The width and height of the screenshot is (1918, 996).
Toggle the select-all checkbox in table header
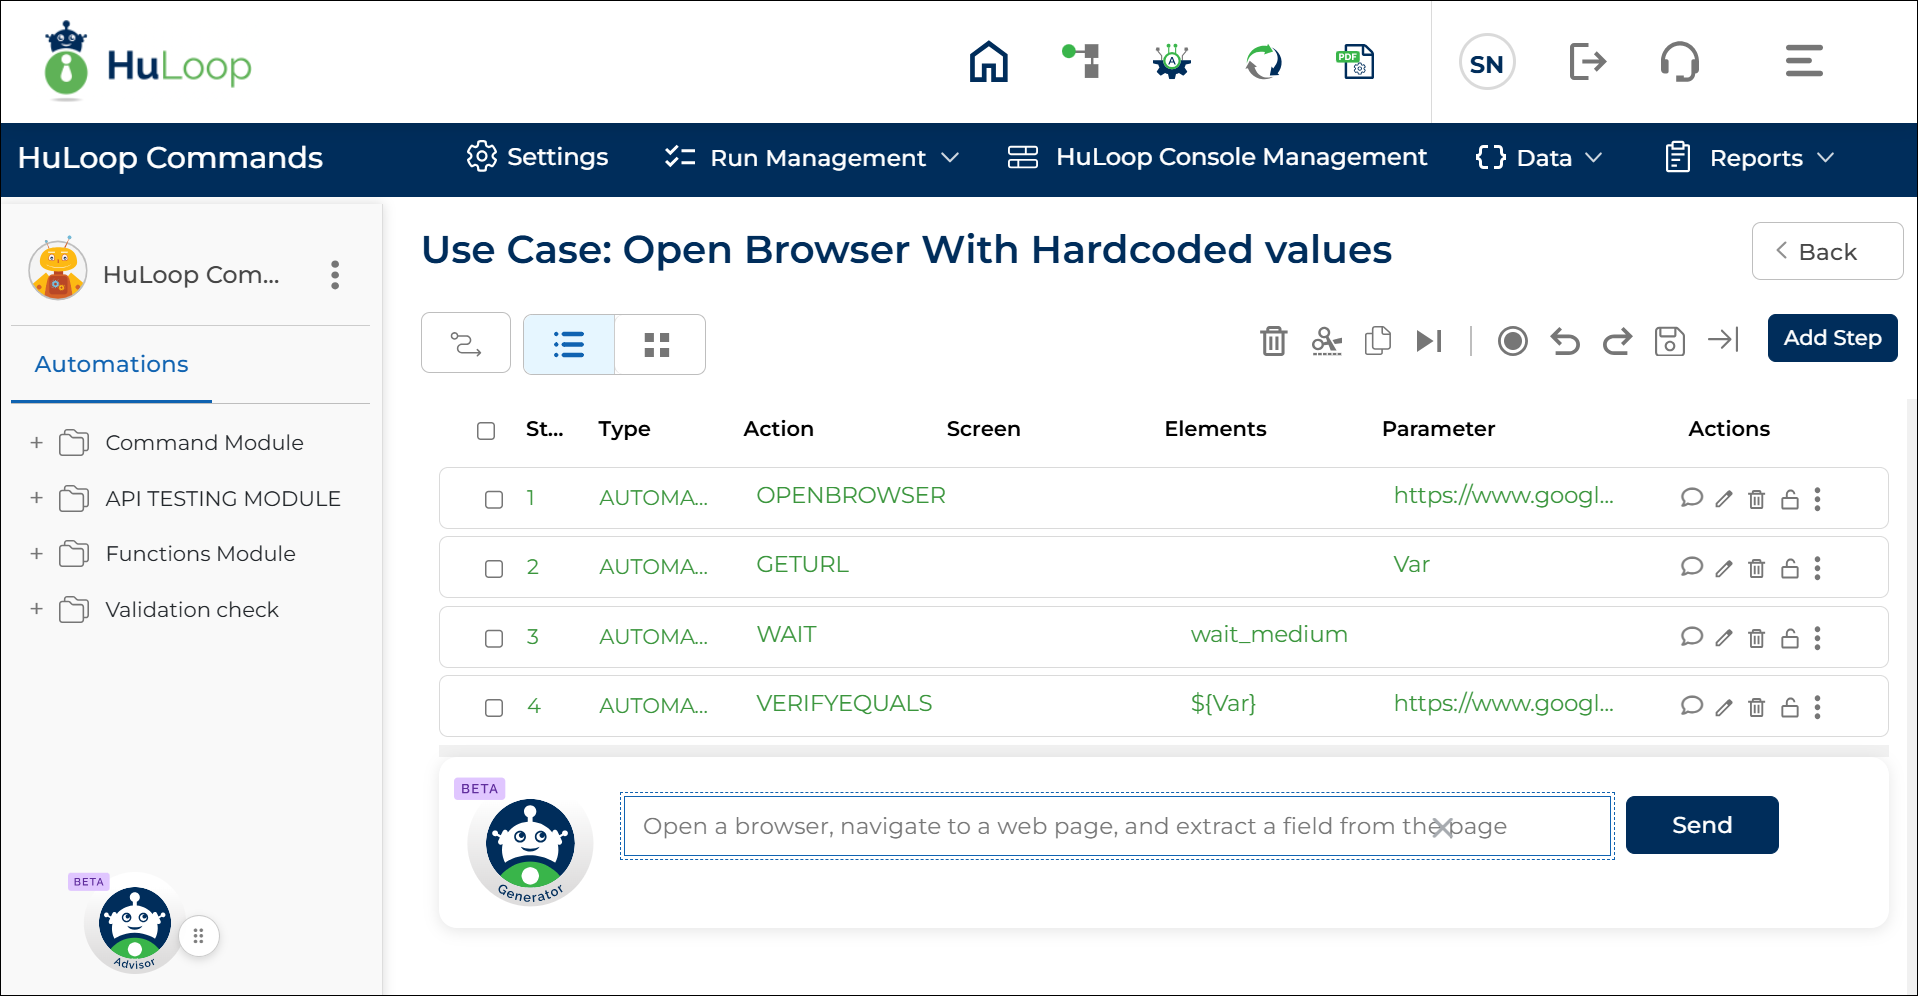click(x=486, y=431)
